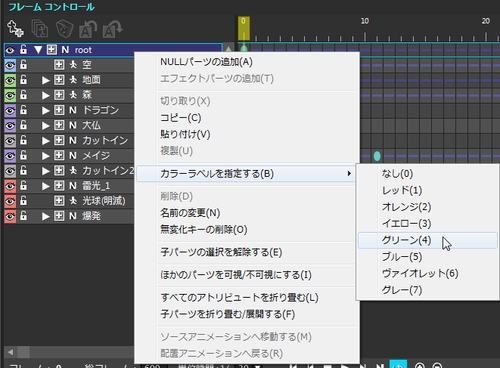The image size is (500, 368).
Task: Click the 'N' type icon on 雷光_1 row
Action: (73, 186)
